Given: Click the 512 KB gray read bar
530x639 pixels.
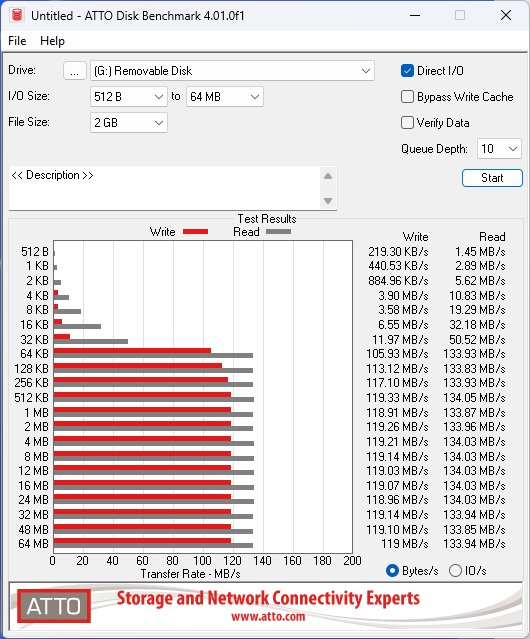Looking at the screenshot, I should 154,399.
